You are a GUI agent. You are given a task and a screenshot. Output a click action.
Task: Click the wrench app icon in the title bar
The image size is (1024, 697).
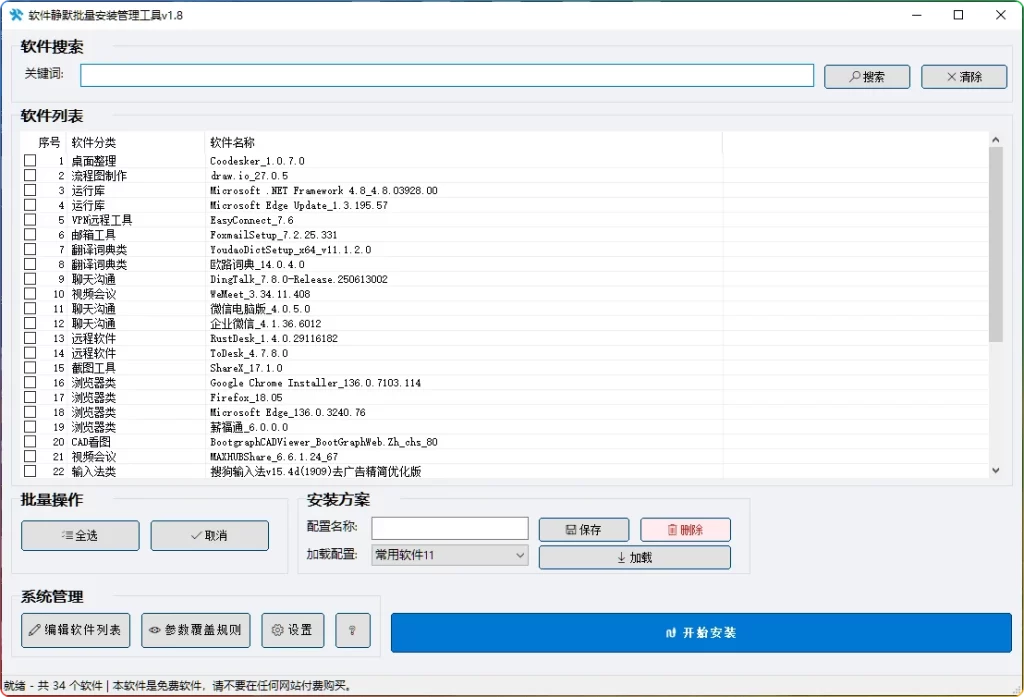(x=16, y=14)
